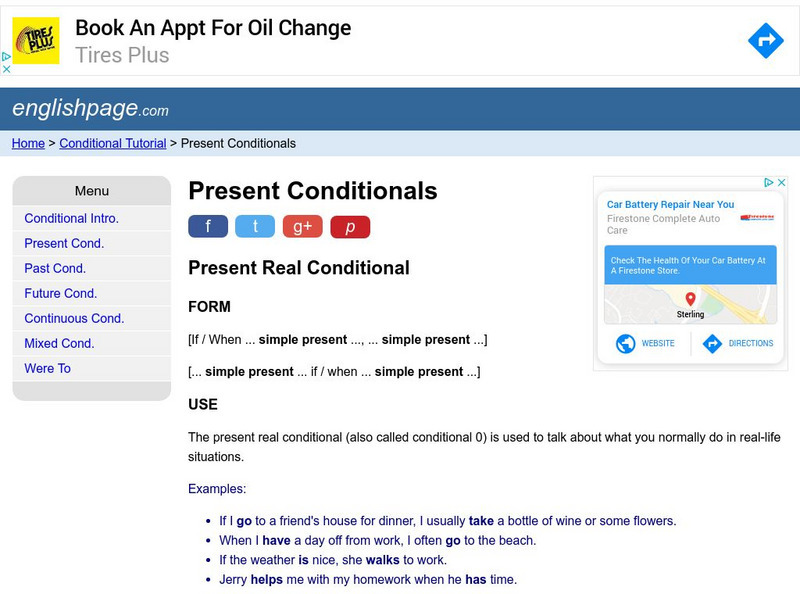Close the Firestone sidebar ad
Screen dimensions: 800x594
click(x=783, y=183)
